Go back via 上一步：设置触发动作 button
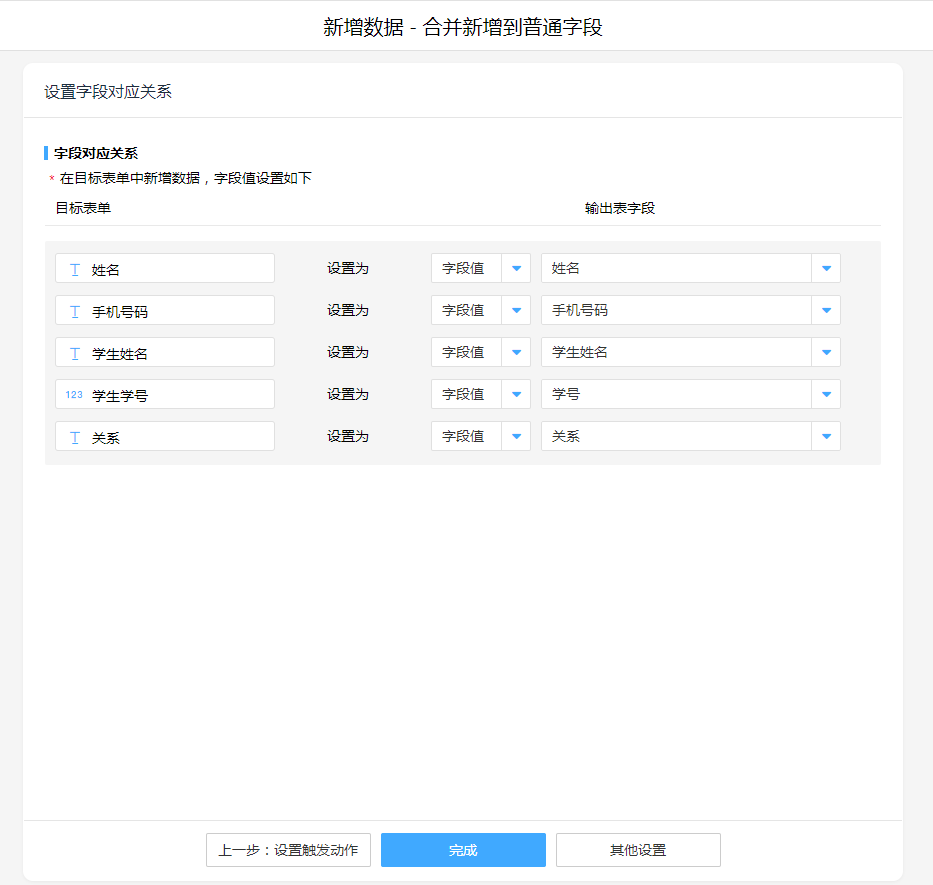 (x=288, y=850)
